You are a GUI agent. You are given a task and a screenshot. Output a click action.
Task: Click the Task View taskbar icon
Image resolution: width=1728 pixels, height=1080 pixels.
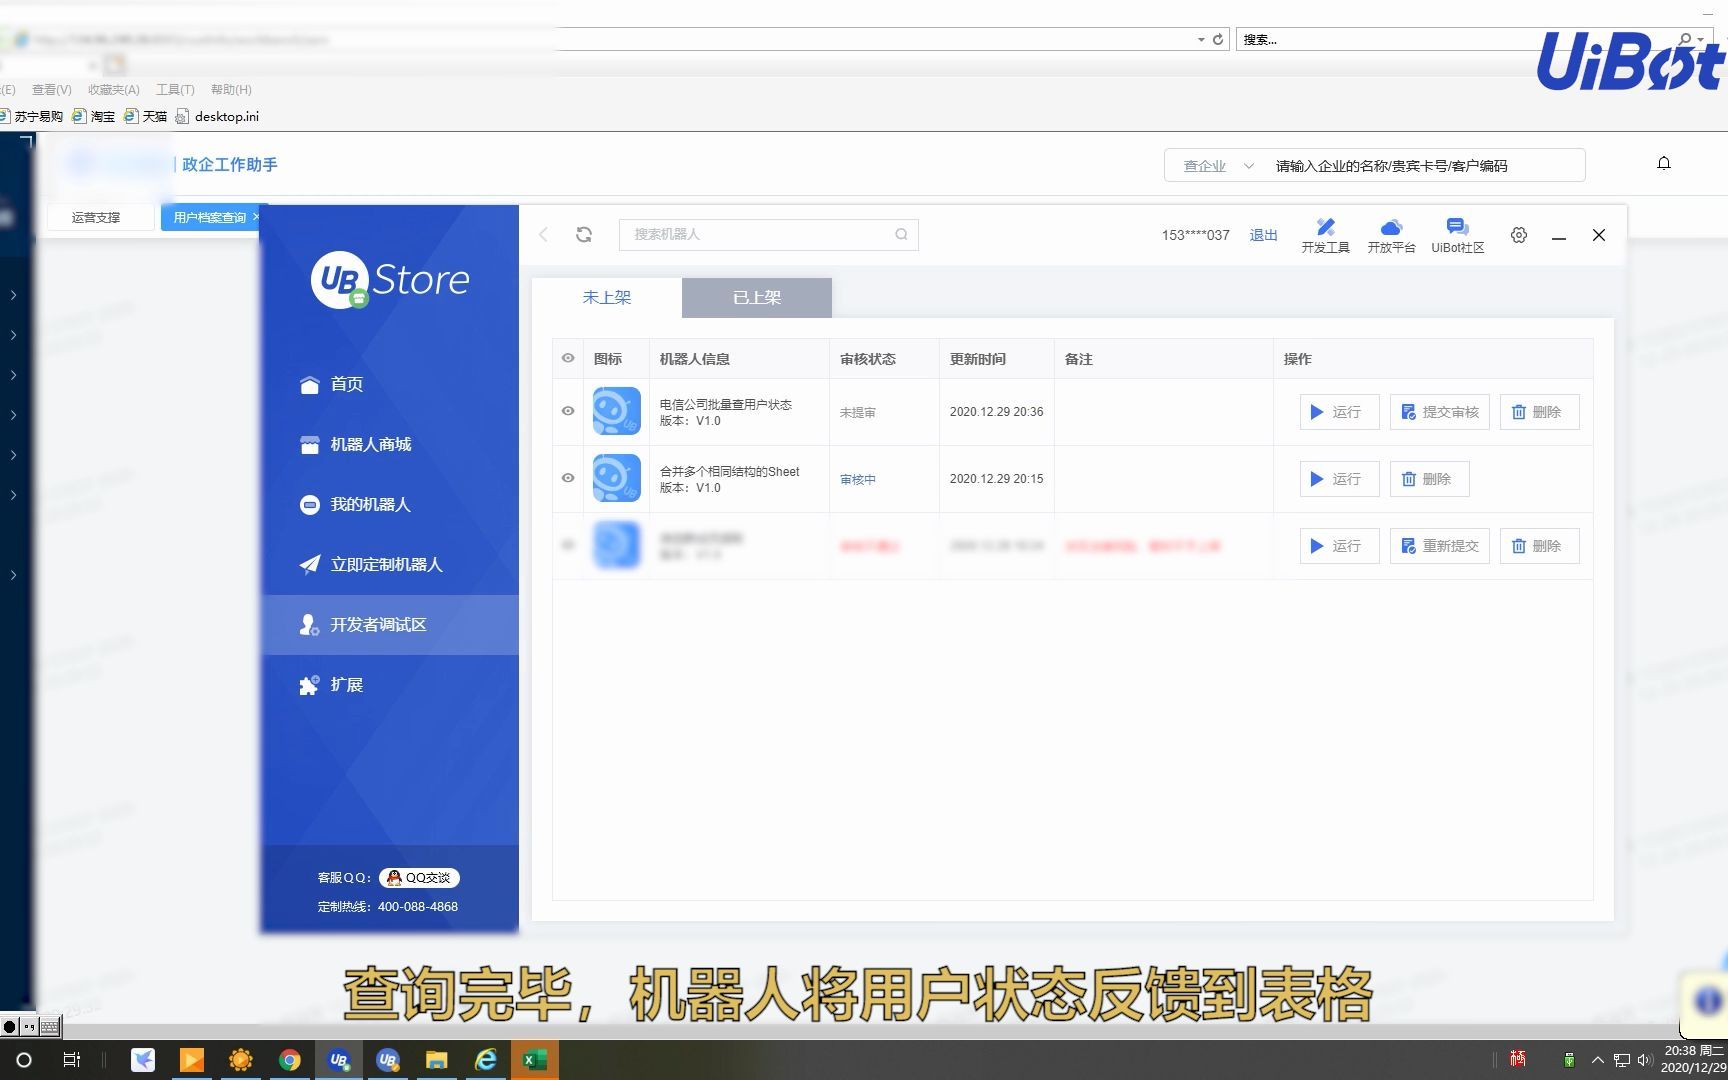pyautogui.click(x=72, y=1060)
